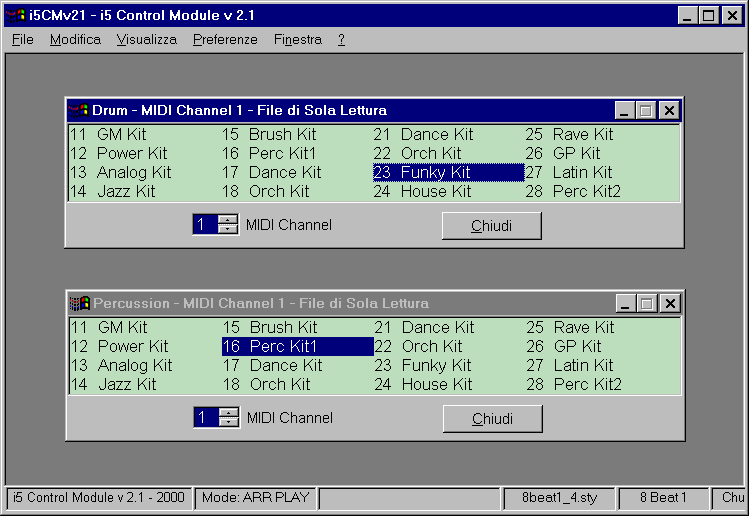Click the MIDI Channel field in Drum window
Viewport: 749px width, 516px height.
point(205,225)
